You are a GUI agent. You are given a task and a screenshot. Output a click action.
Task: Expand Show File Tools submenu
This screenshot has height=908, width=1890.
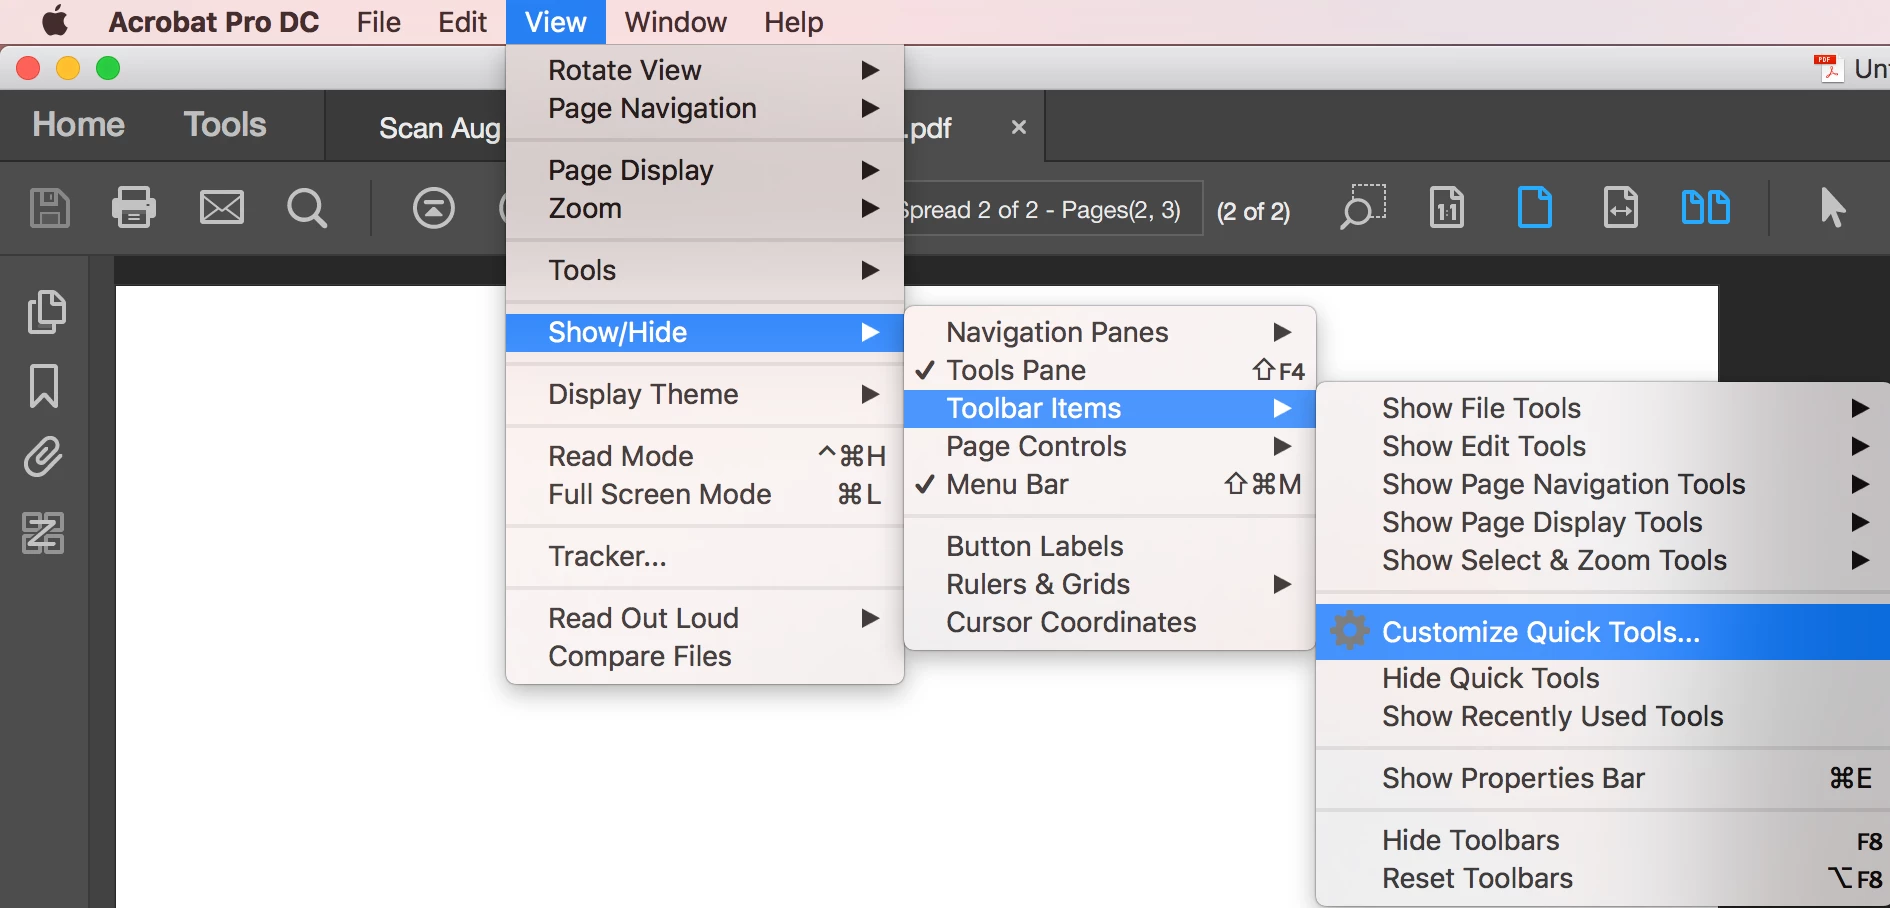coord(1603,408)
